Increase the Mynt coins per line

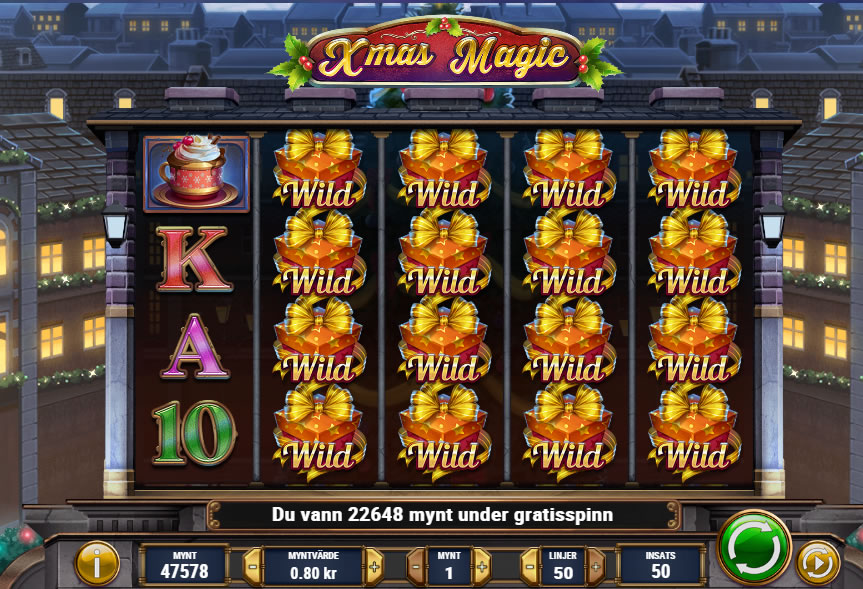482,566
